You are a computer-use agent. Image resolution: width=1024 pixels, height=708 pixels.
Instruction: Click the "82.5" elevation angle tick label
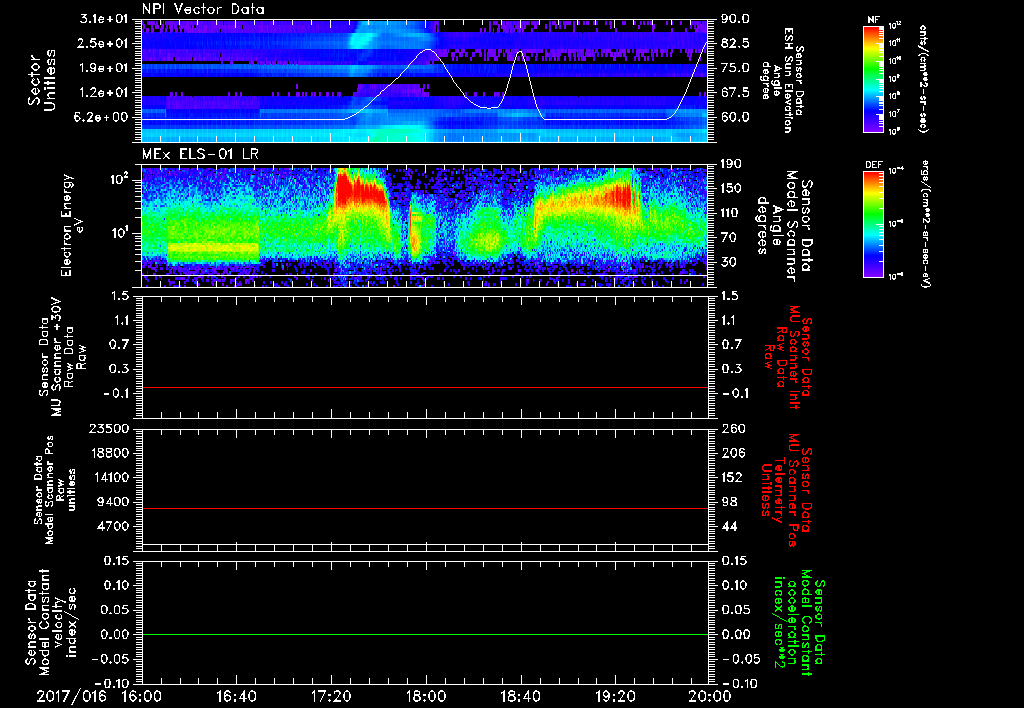(x=735, y=43)
